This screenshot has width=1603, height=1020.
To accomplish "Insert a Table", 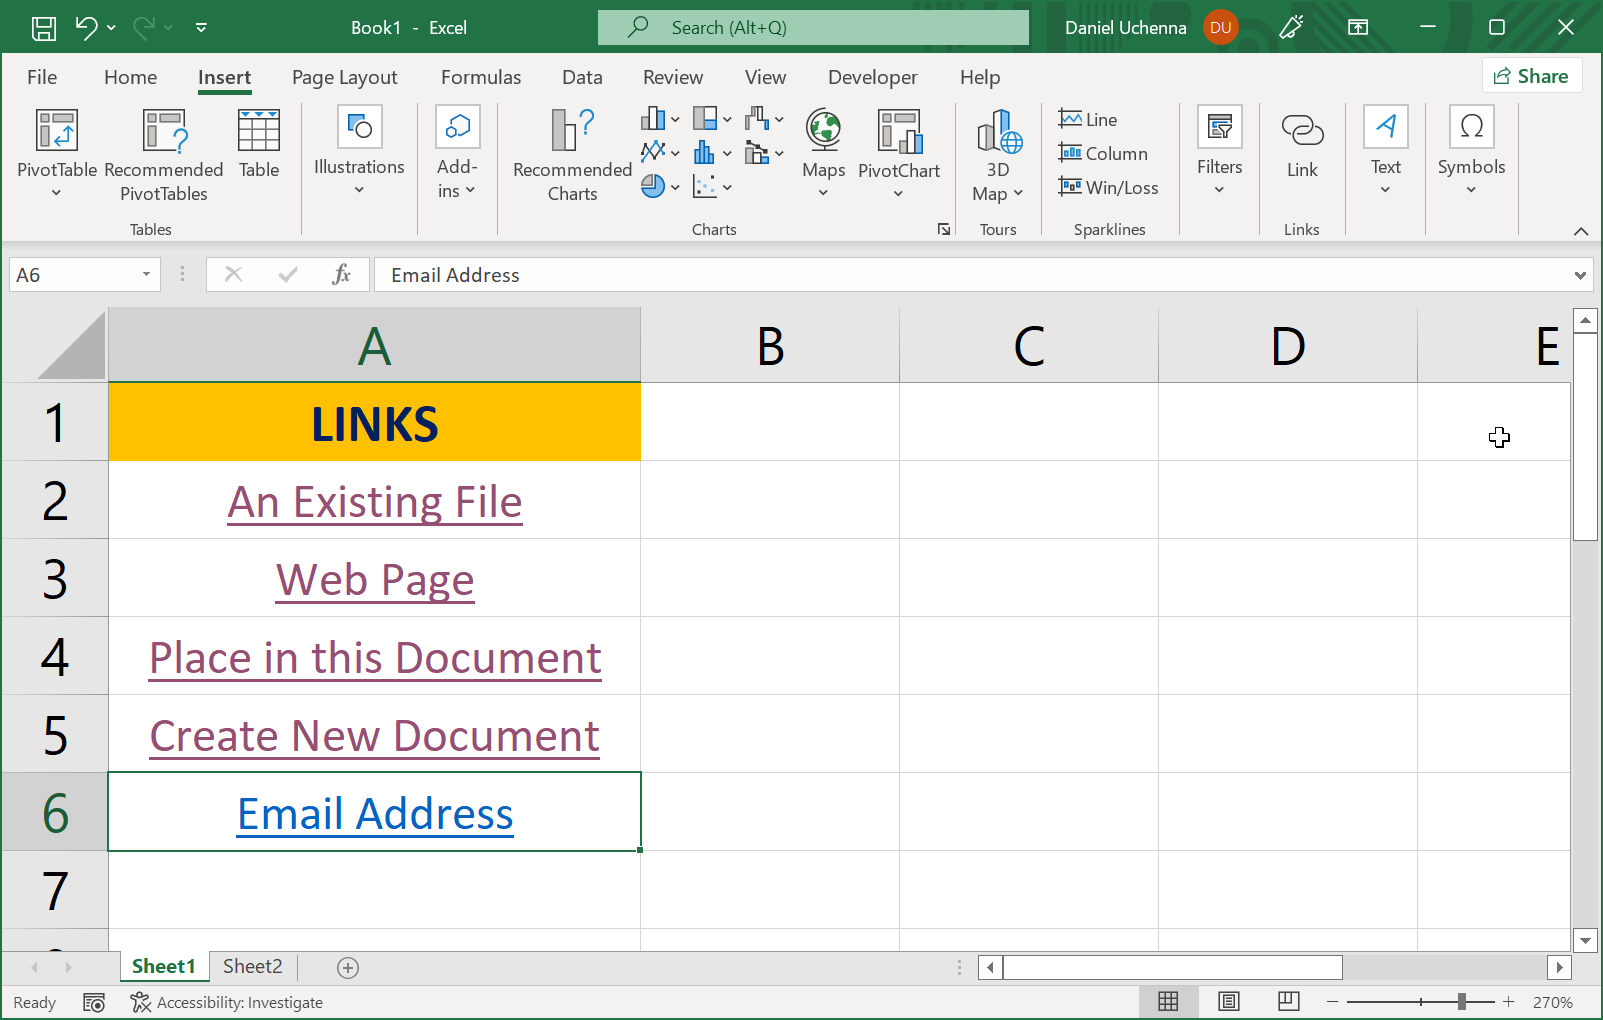I will (x=258, y=147).
